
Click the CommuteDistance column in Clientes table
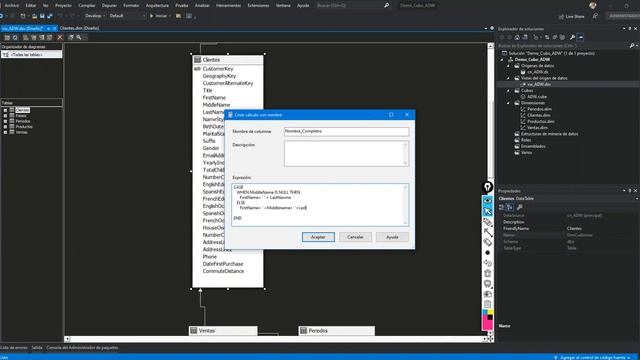223,271
